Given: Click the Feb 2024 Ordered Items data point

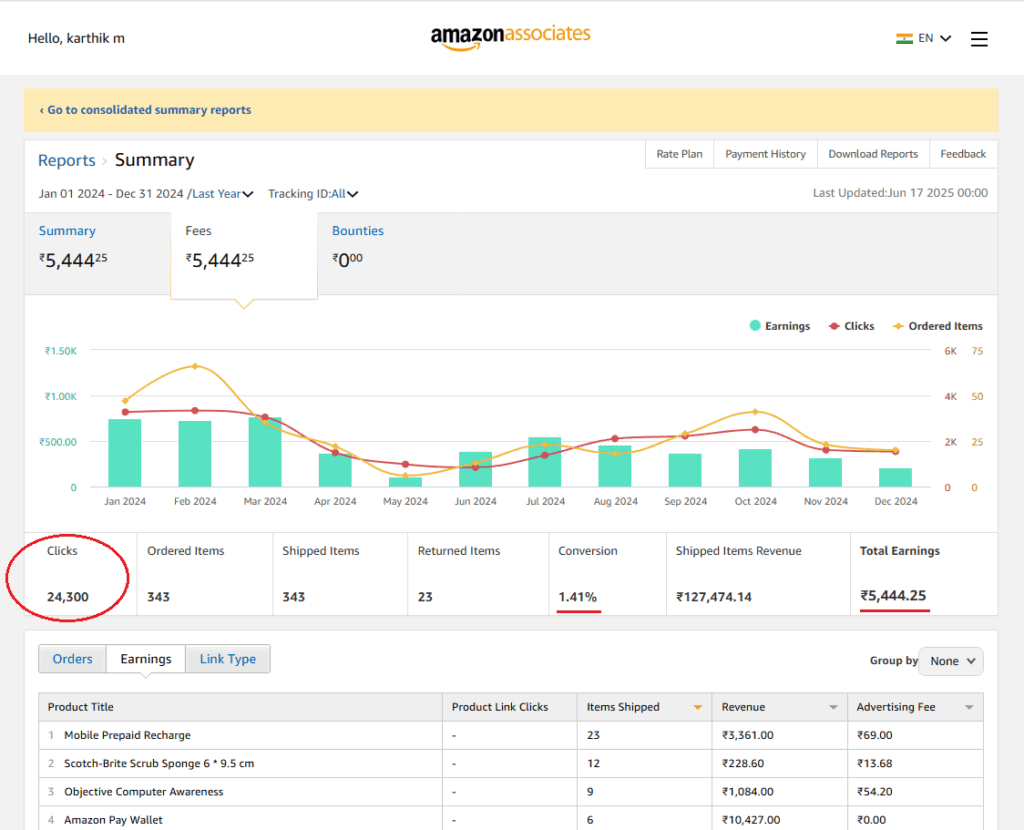Looking at the screenshot, I should pyautogui.click(x=195, y=366).
